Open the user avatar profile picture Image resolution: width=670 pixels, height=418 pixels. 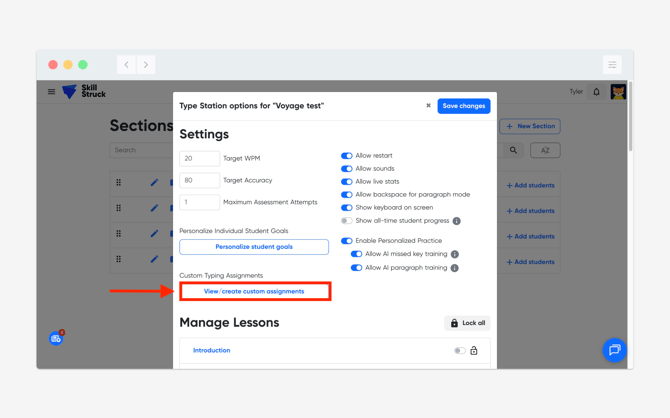[618, 92]
